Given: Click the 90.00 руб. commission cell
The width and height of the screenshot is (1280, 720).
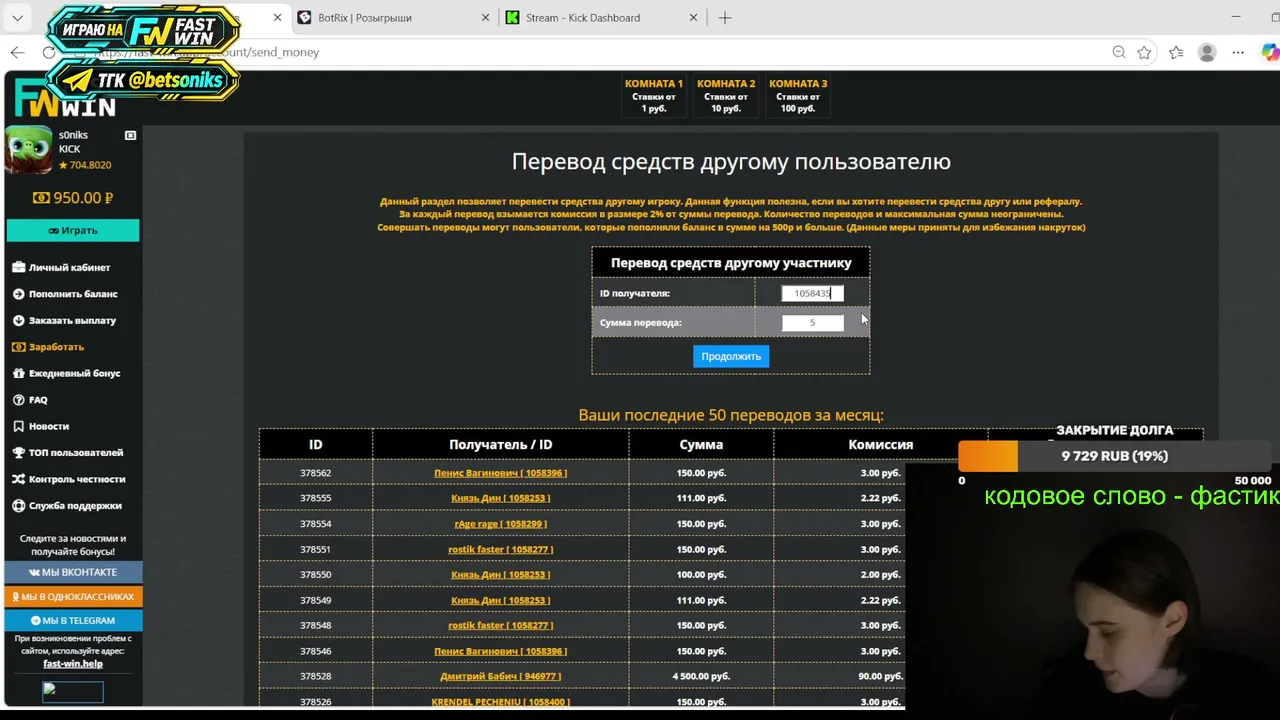Looking at the screenshot, I should 880,677.
